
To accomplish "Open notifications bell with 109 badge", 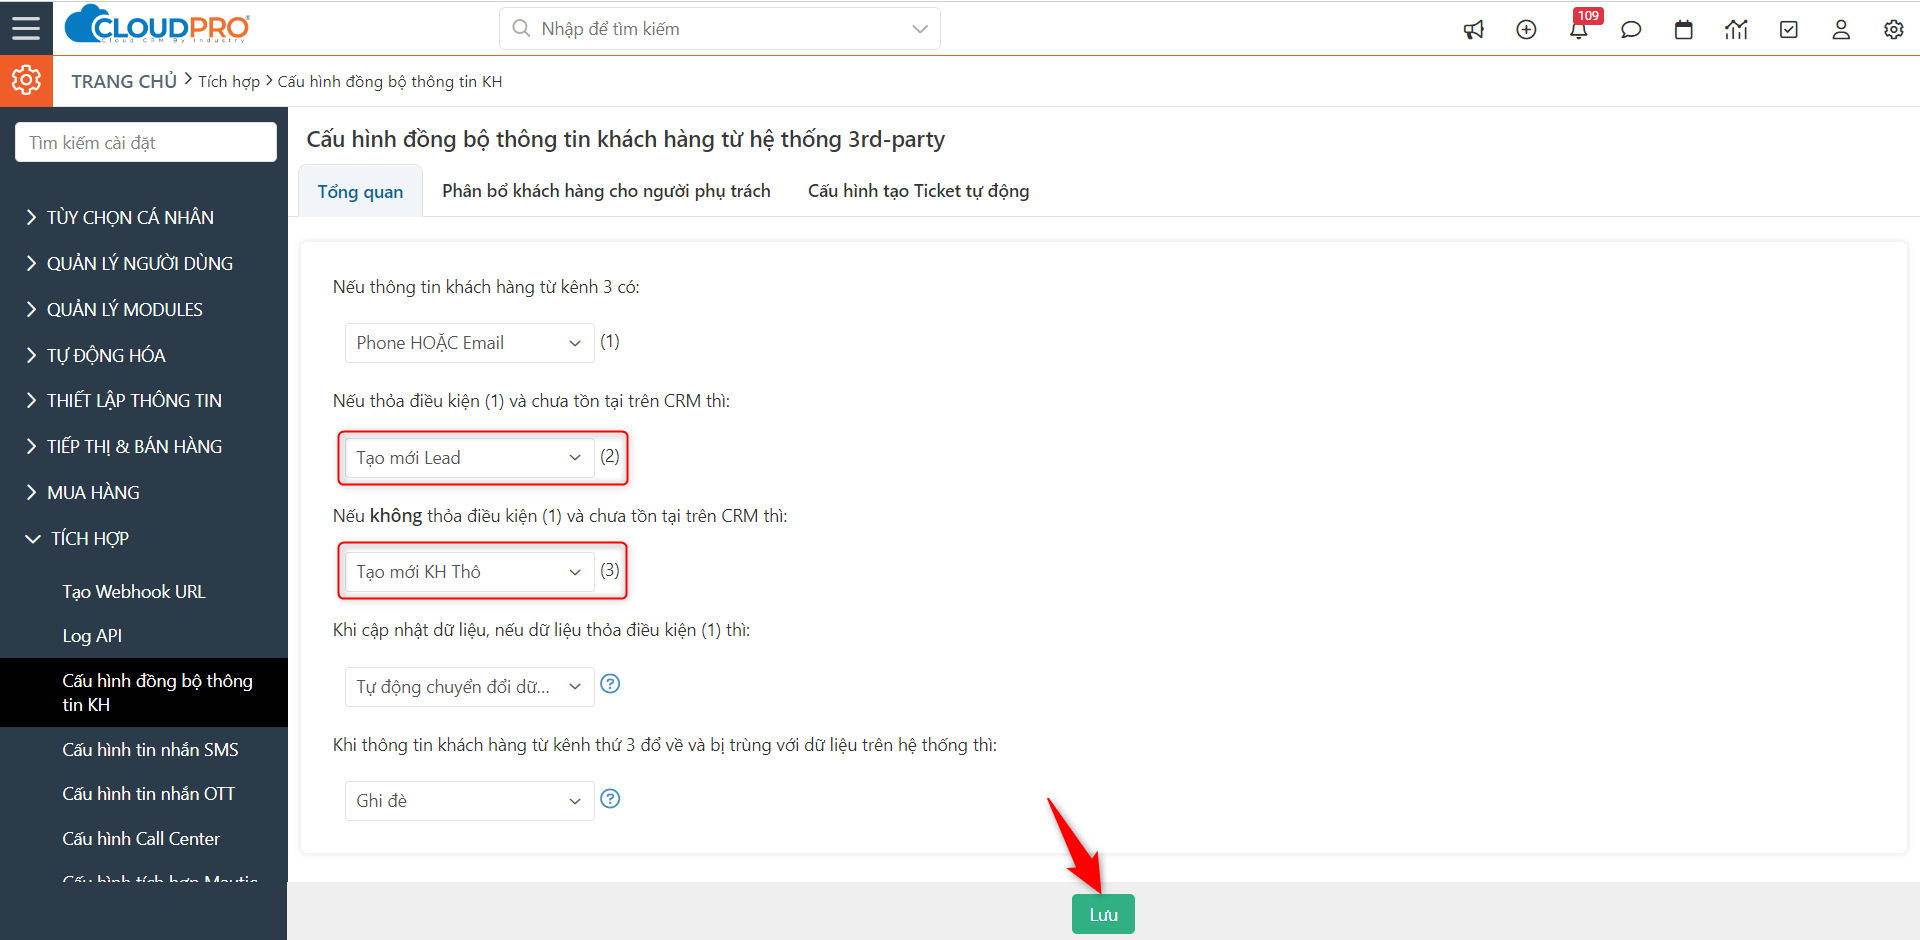I will 1580,28.
